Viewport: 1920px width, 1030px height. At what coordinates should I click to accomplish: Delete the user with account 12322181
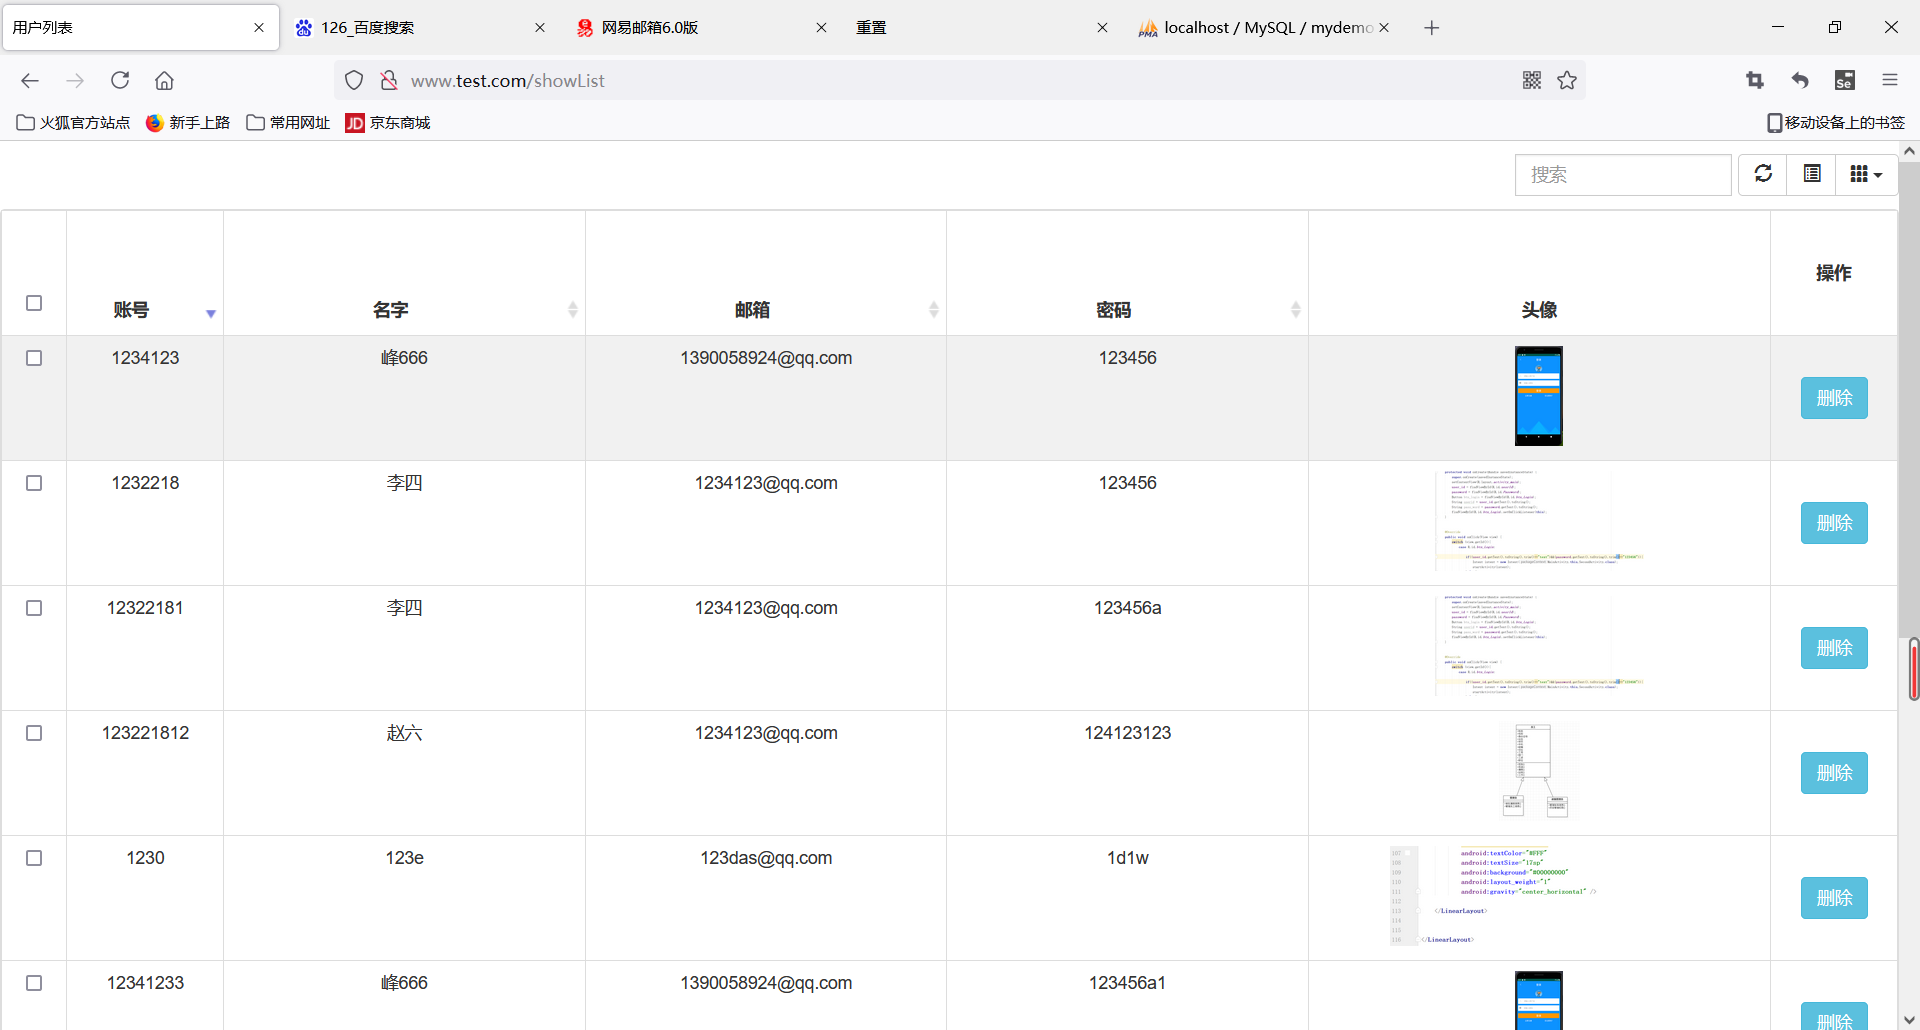click(x=1834, y=648)
